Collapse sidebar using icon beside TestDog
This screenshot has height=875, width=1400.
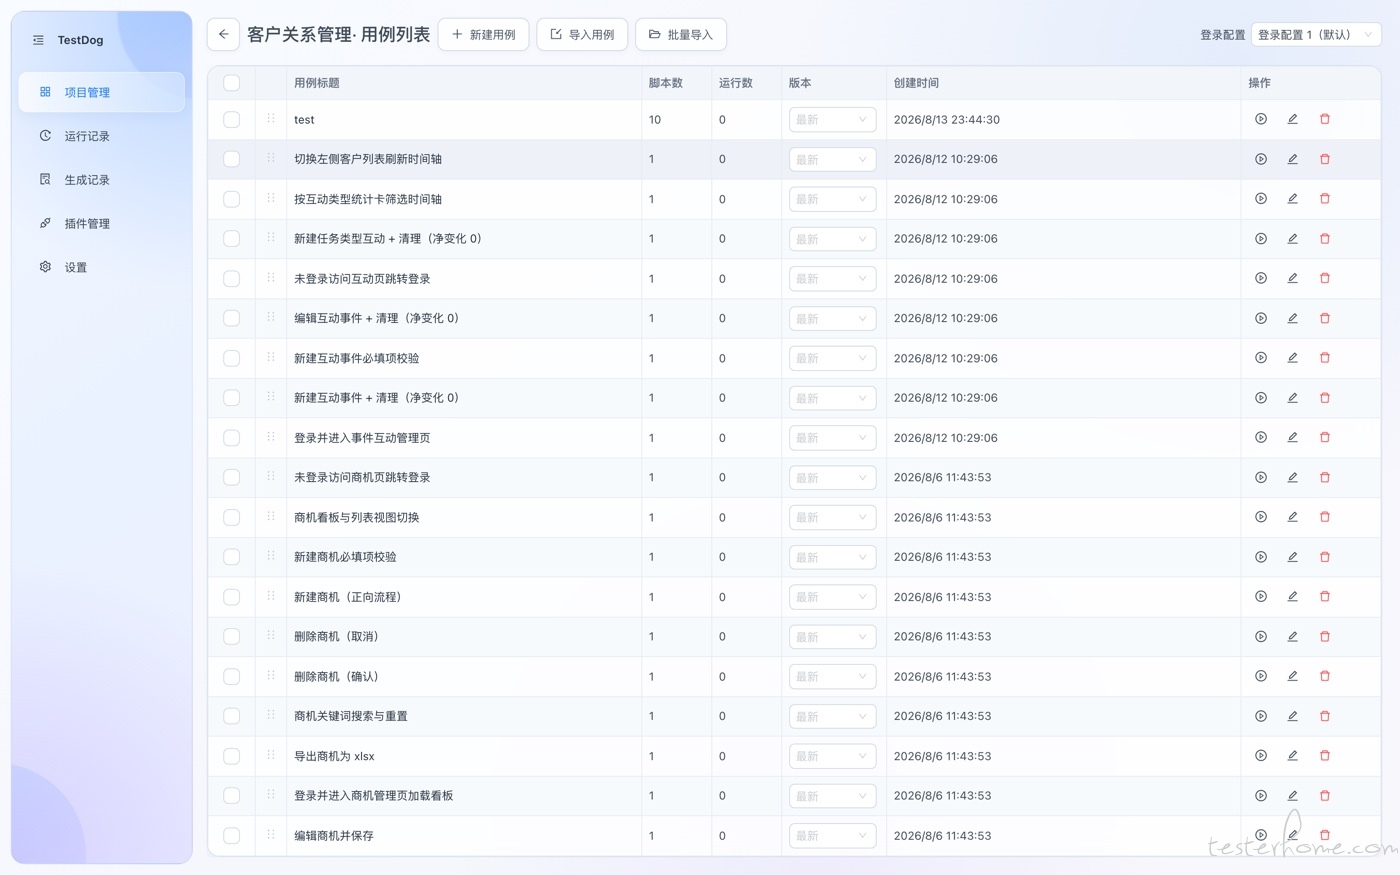click(x=38, y=40)
